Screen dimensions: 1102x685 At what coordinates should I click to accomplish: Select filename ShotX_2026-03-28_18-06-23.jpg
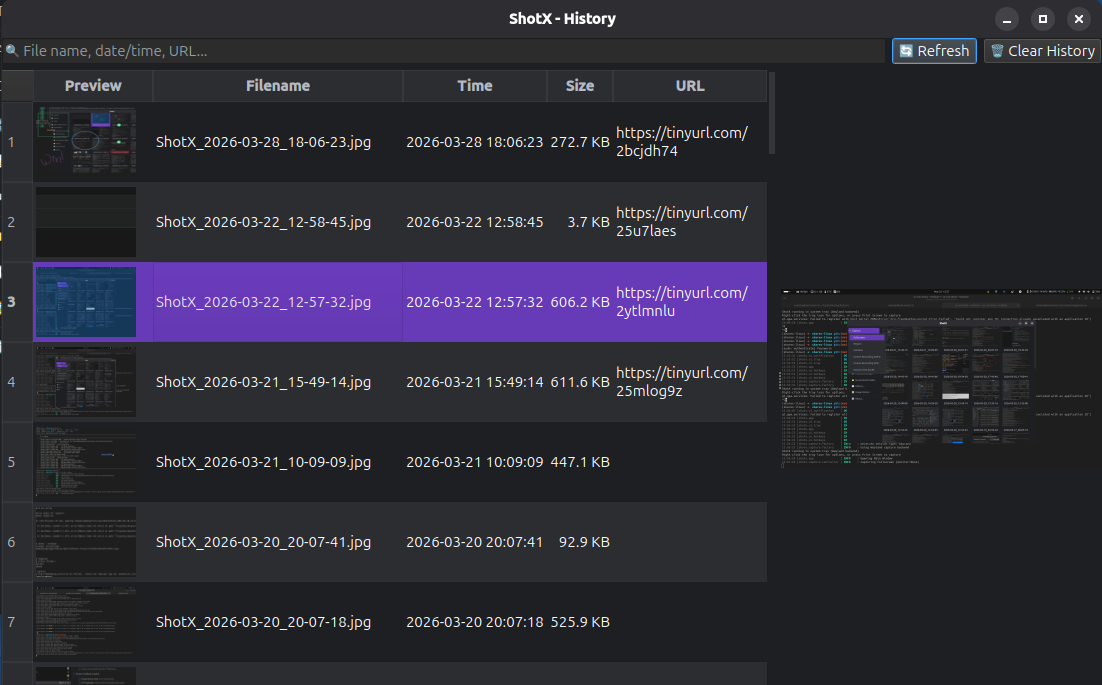tap(264, 142)
